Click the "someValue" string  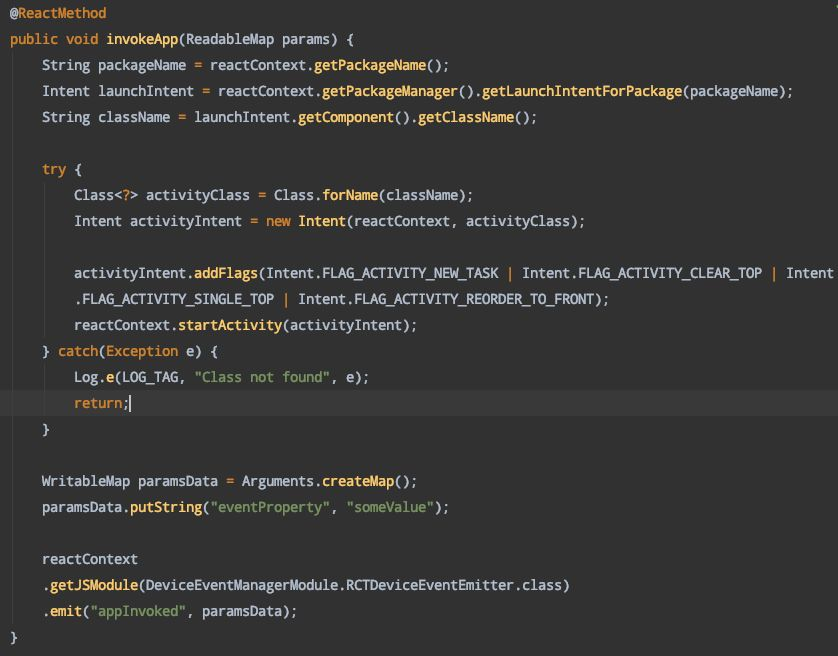[390, 507]
